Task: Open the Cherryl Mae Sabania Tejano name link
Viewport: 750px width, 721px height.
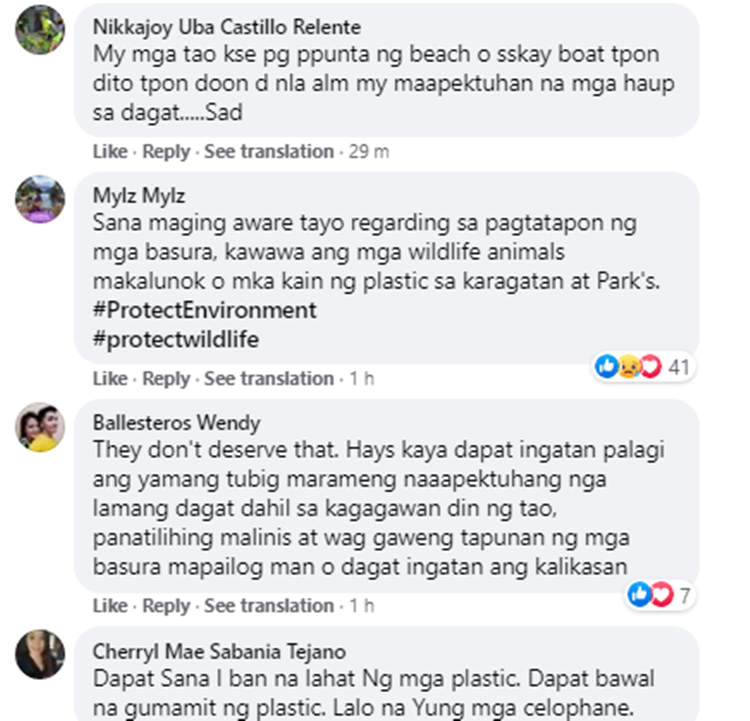Action: click(219, 652)
